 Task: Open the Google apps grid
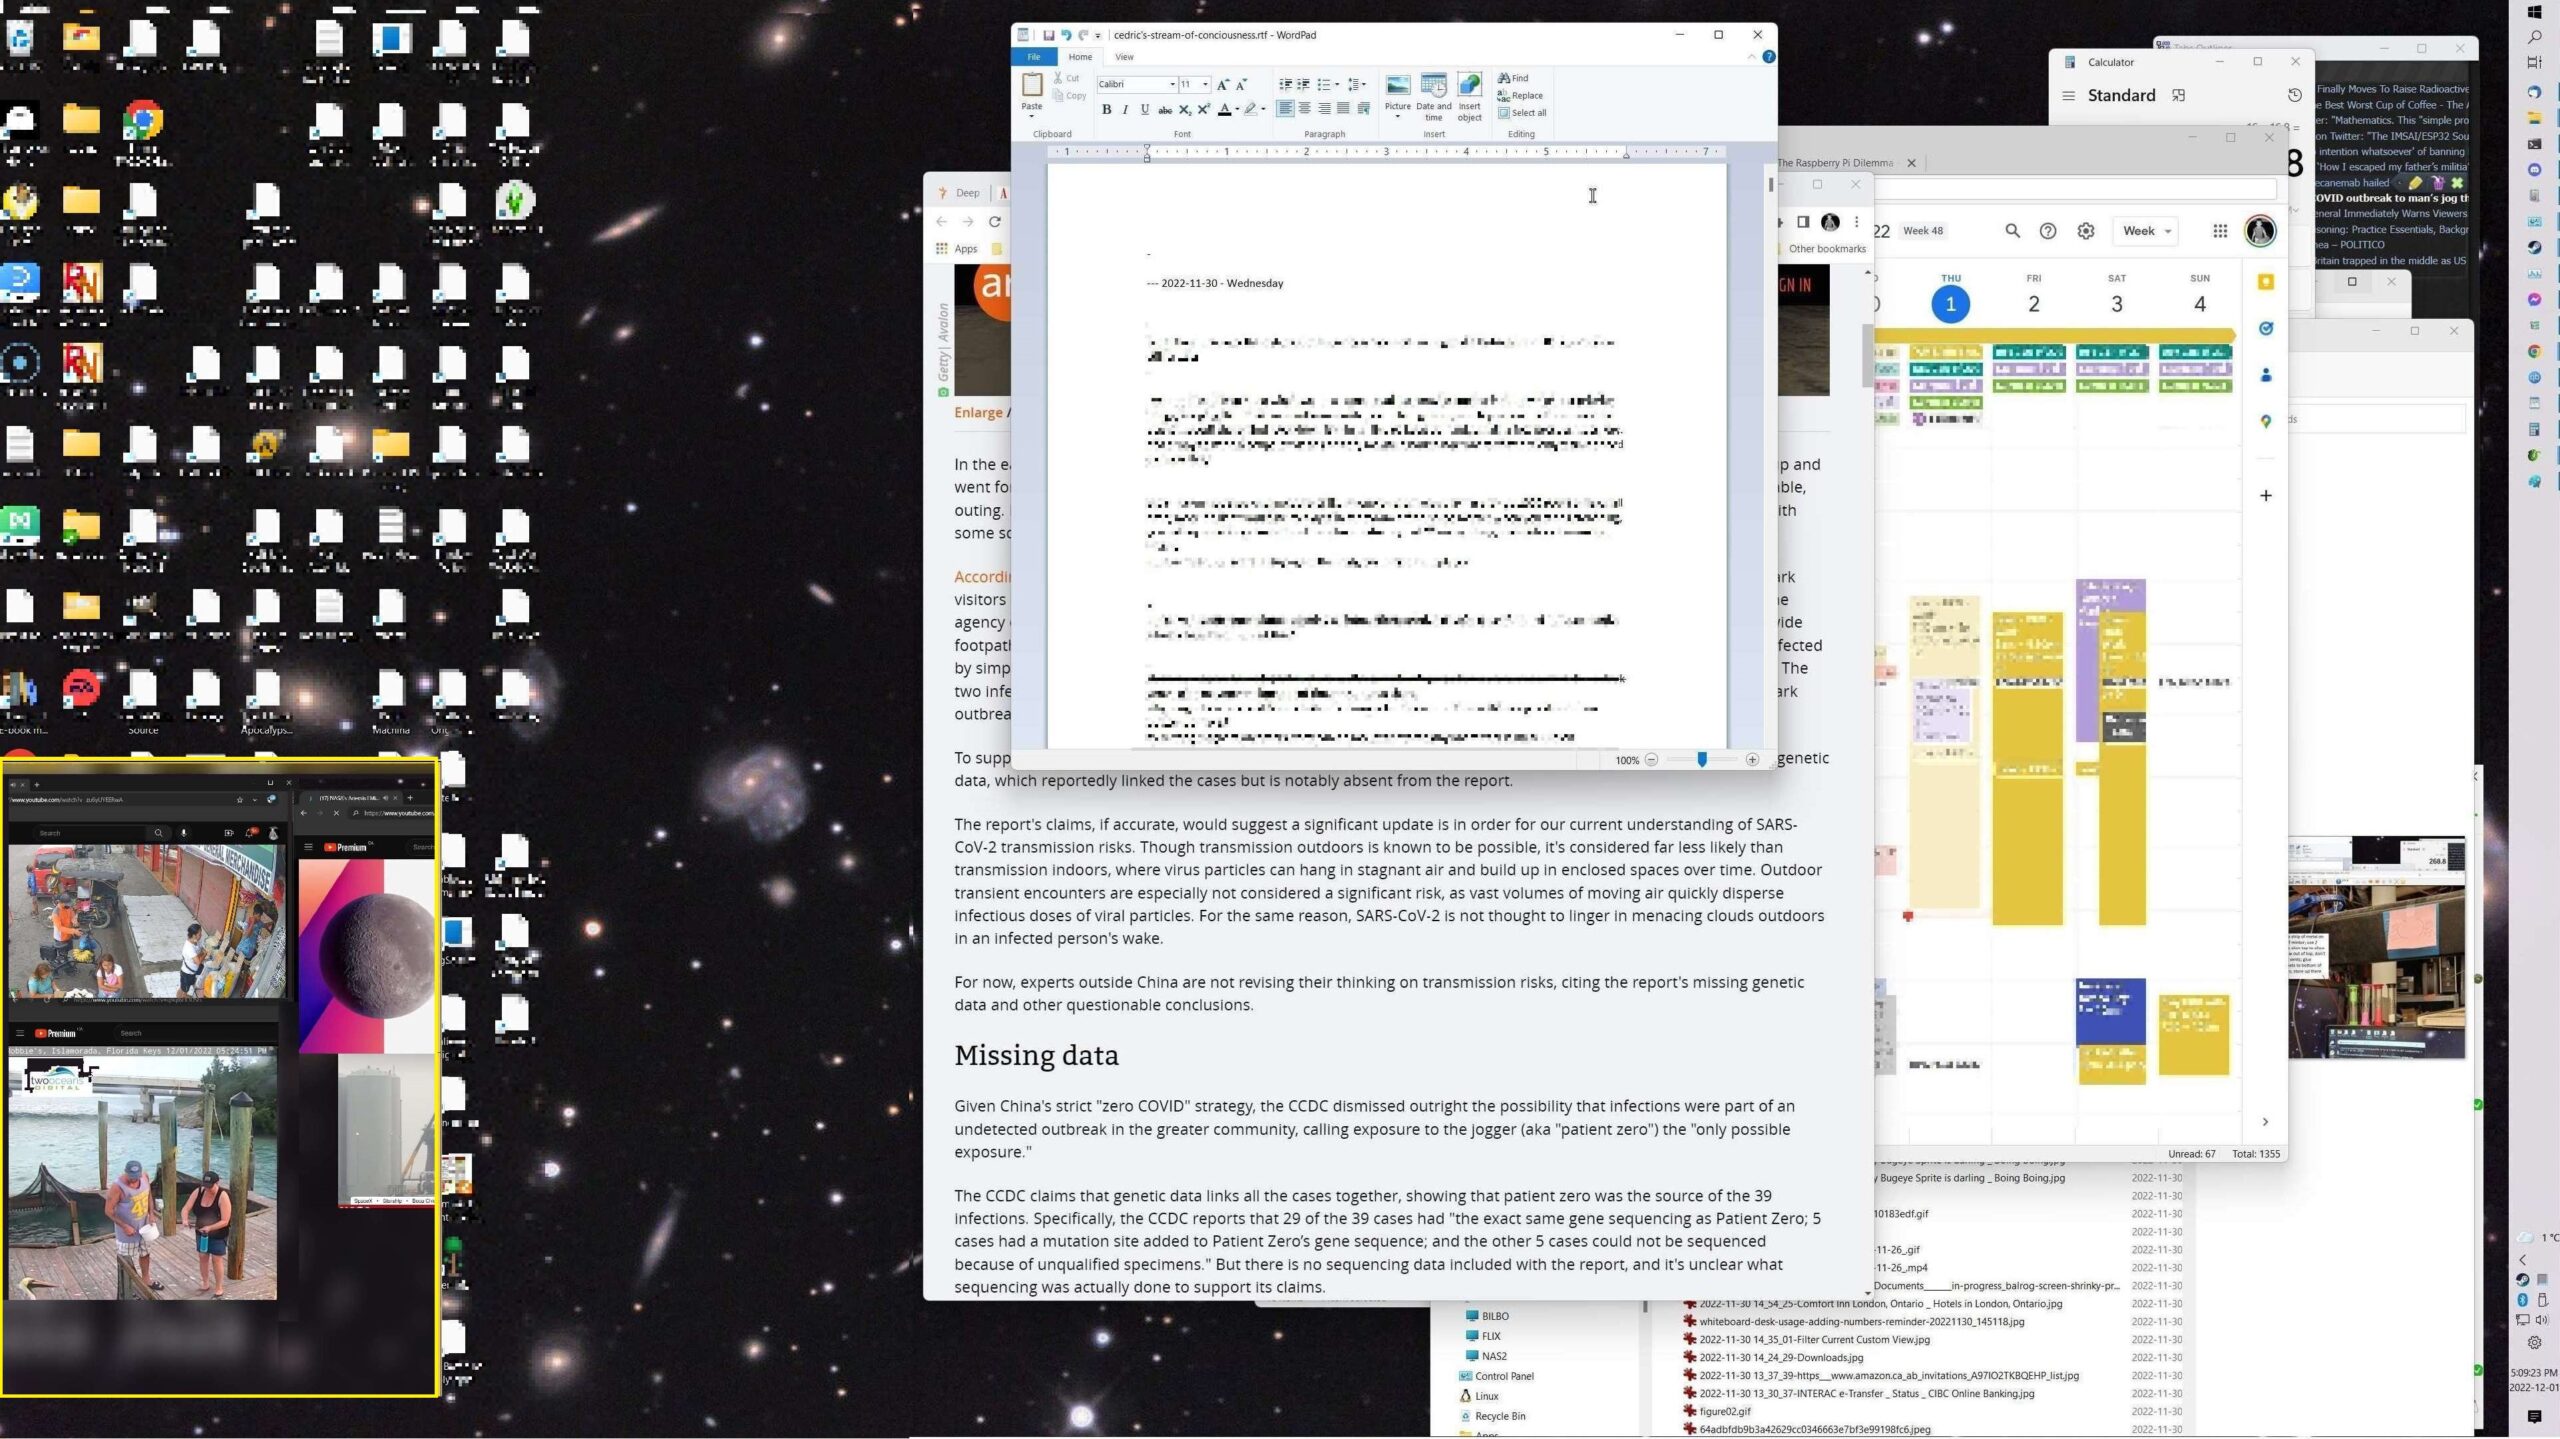pyautogui.click(x=2219, y=231)
